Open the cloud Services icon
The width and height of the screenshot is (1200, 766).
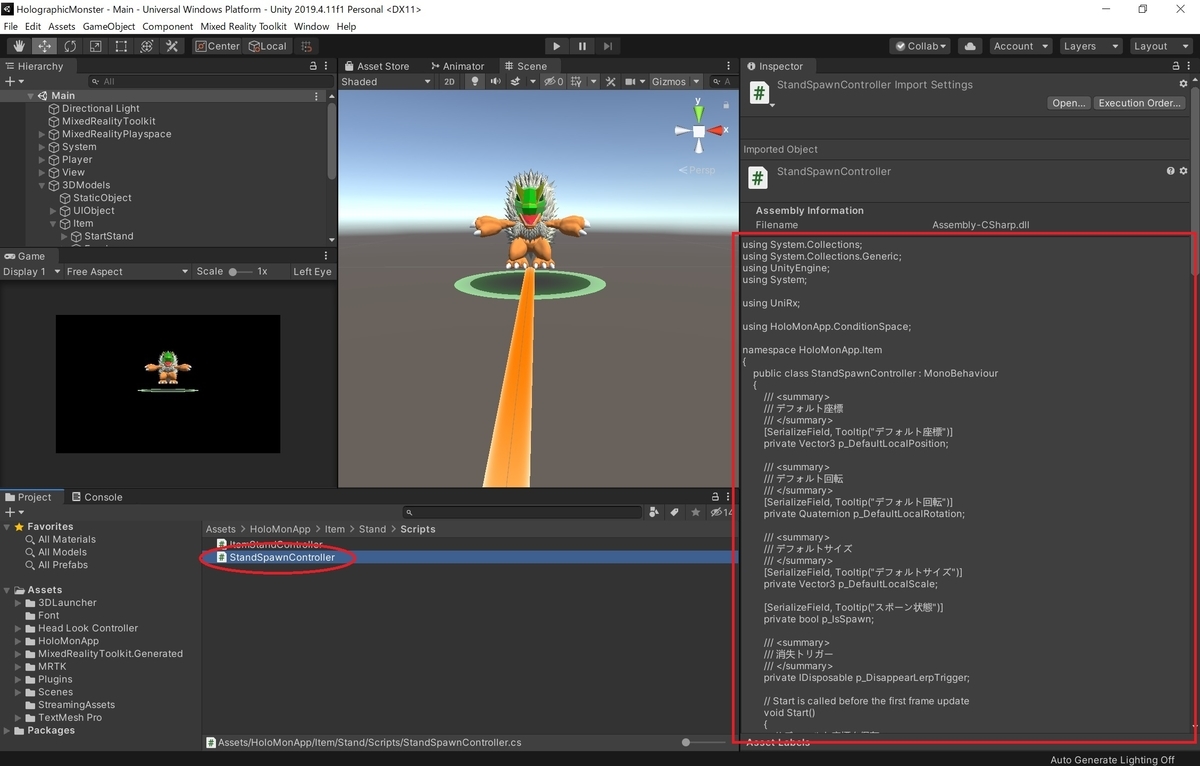coord(969,46)
